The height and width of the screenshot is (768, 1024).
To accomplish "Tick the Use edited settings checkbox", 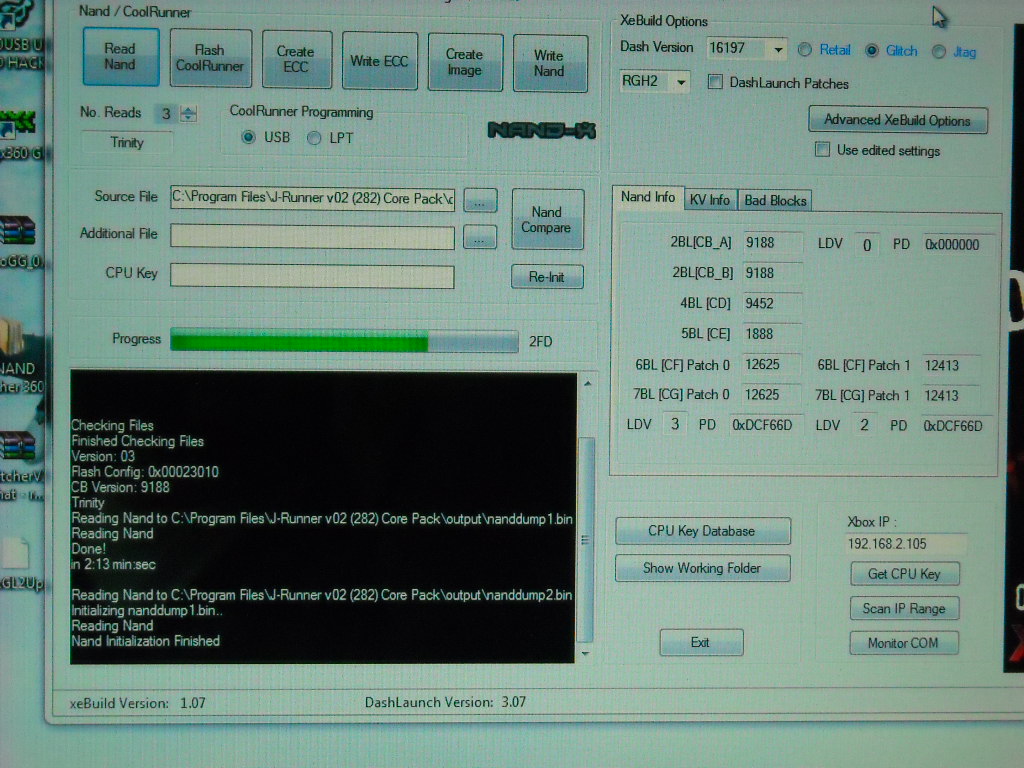I will [x=822, y=150].
